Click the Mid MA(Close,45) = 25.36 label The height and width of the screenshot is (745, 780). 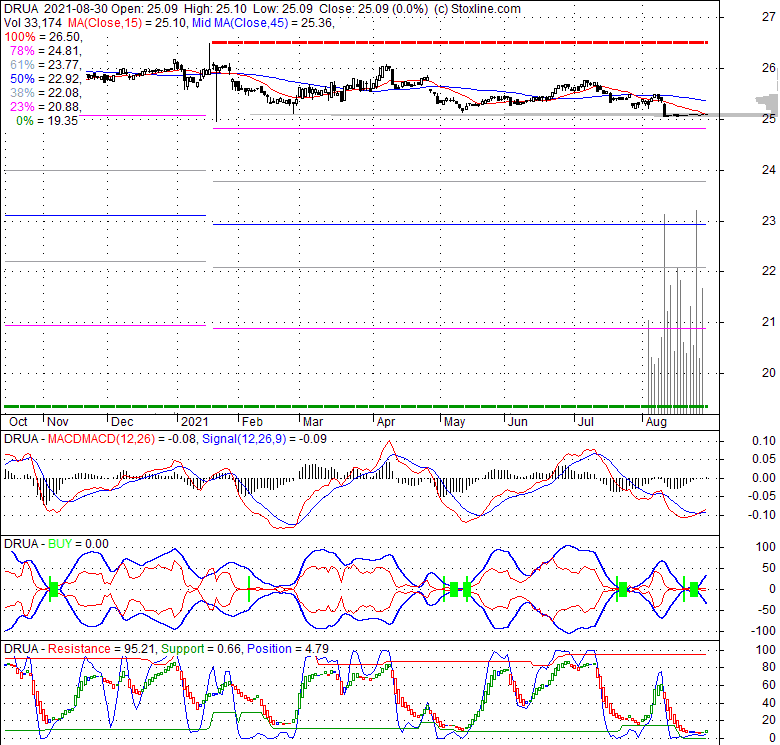tap(263, 23)
